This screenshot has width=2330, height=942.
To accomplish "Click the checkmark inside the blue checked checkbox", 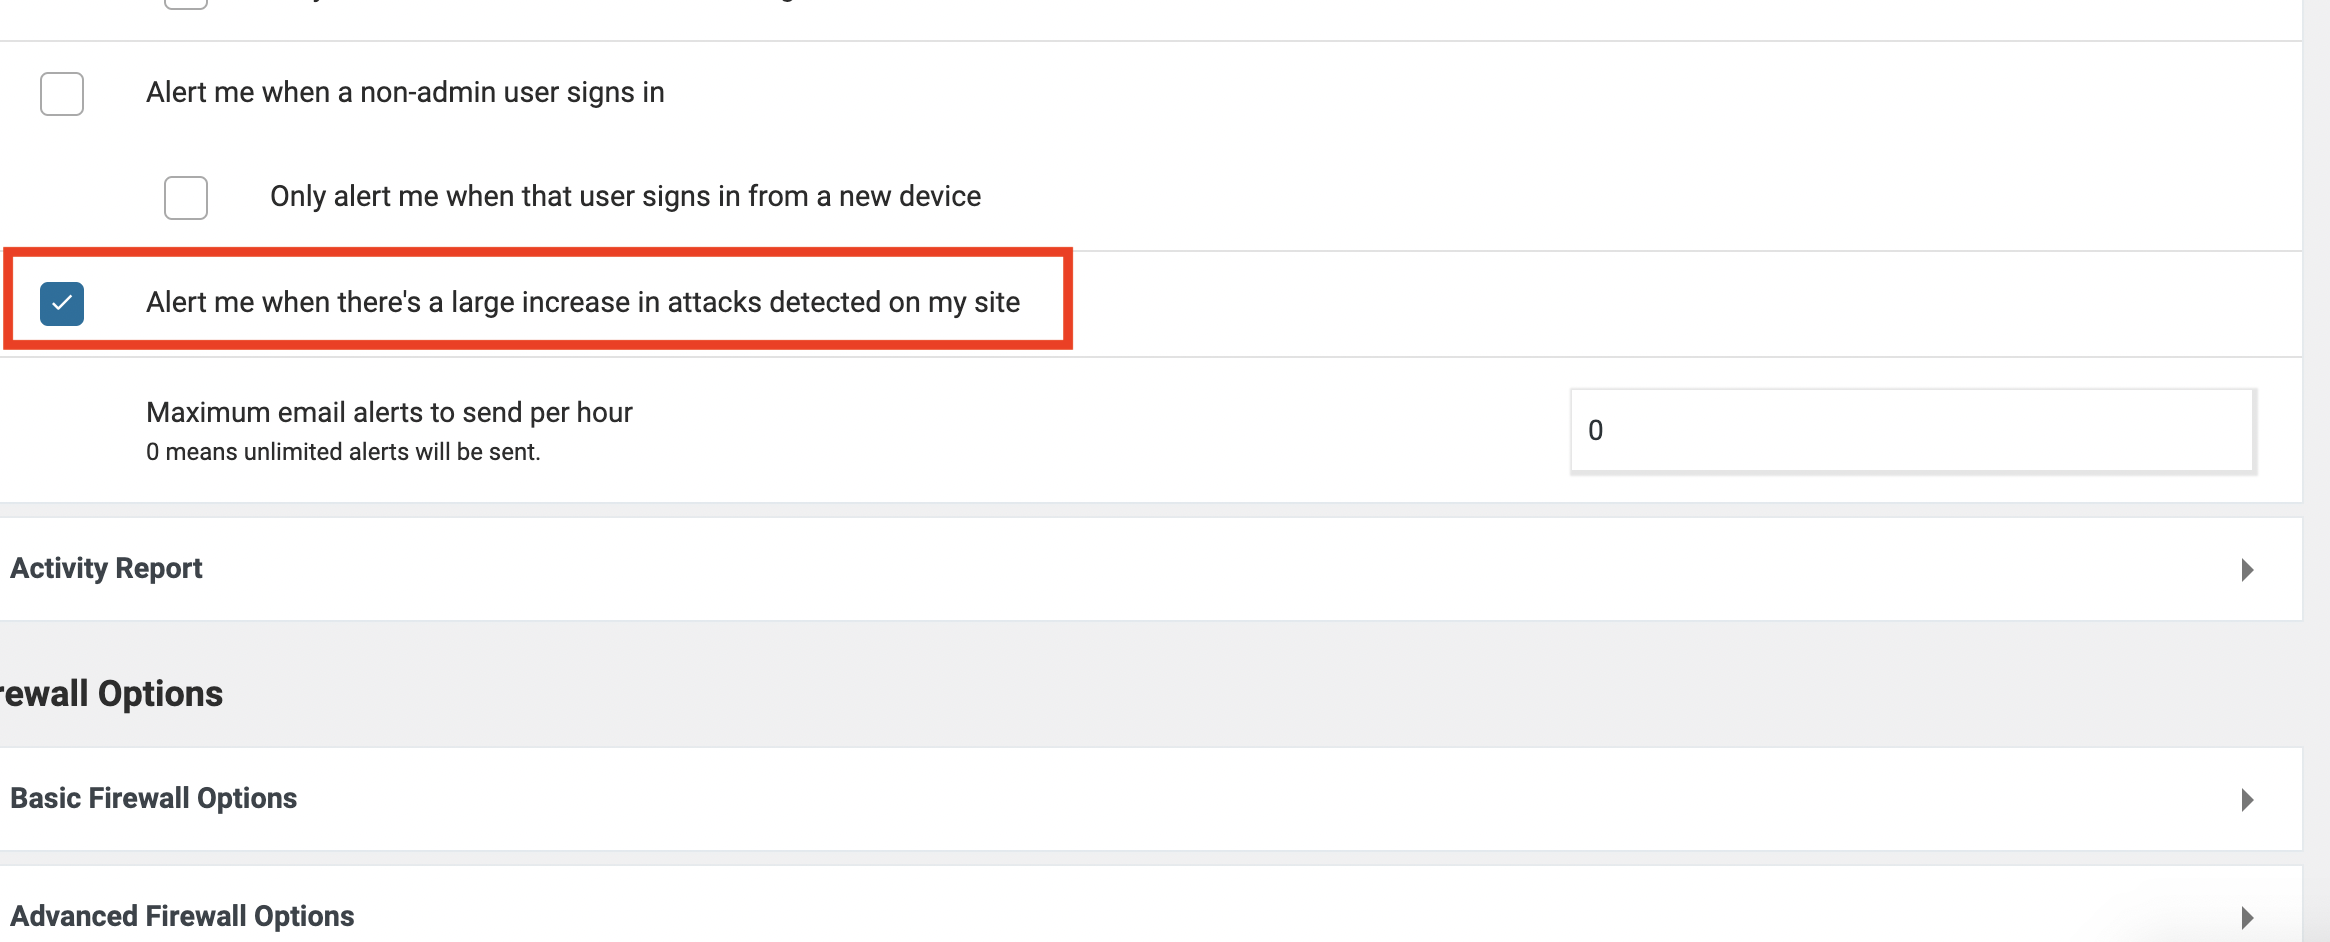I will tap(62, 302).
